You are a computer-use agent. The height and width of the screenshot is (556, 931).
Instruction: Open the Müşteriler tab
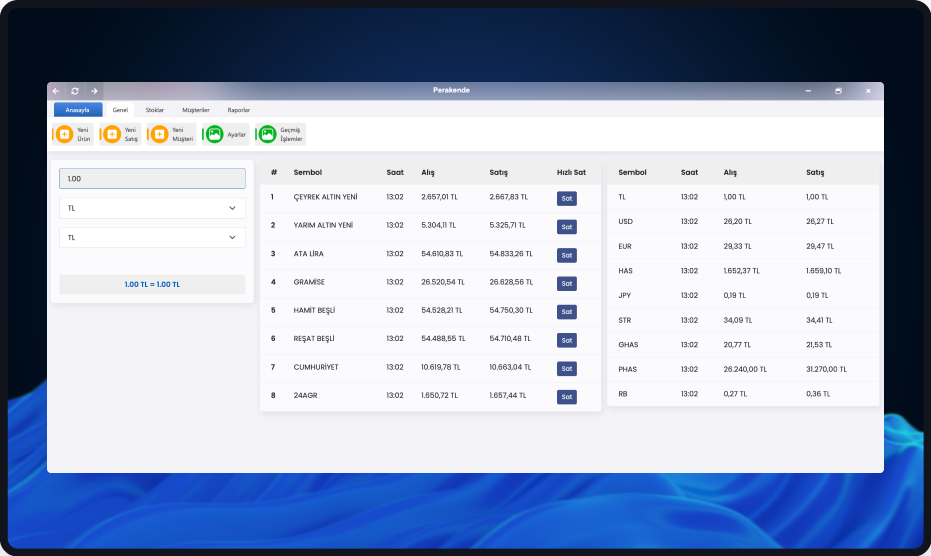click(x=196, y=110)
